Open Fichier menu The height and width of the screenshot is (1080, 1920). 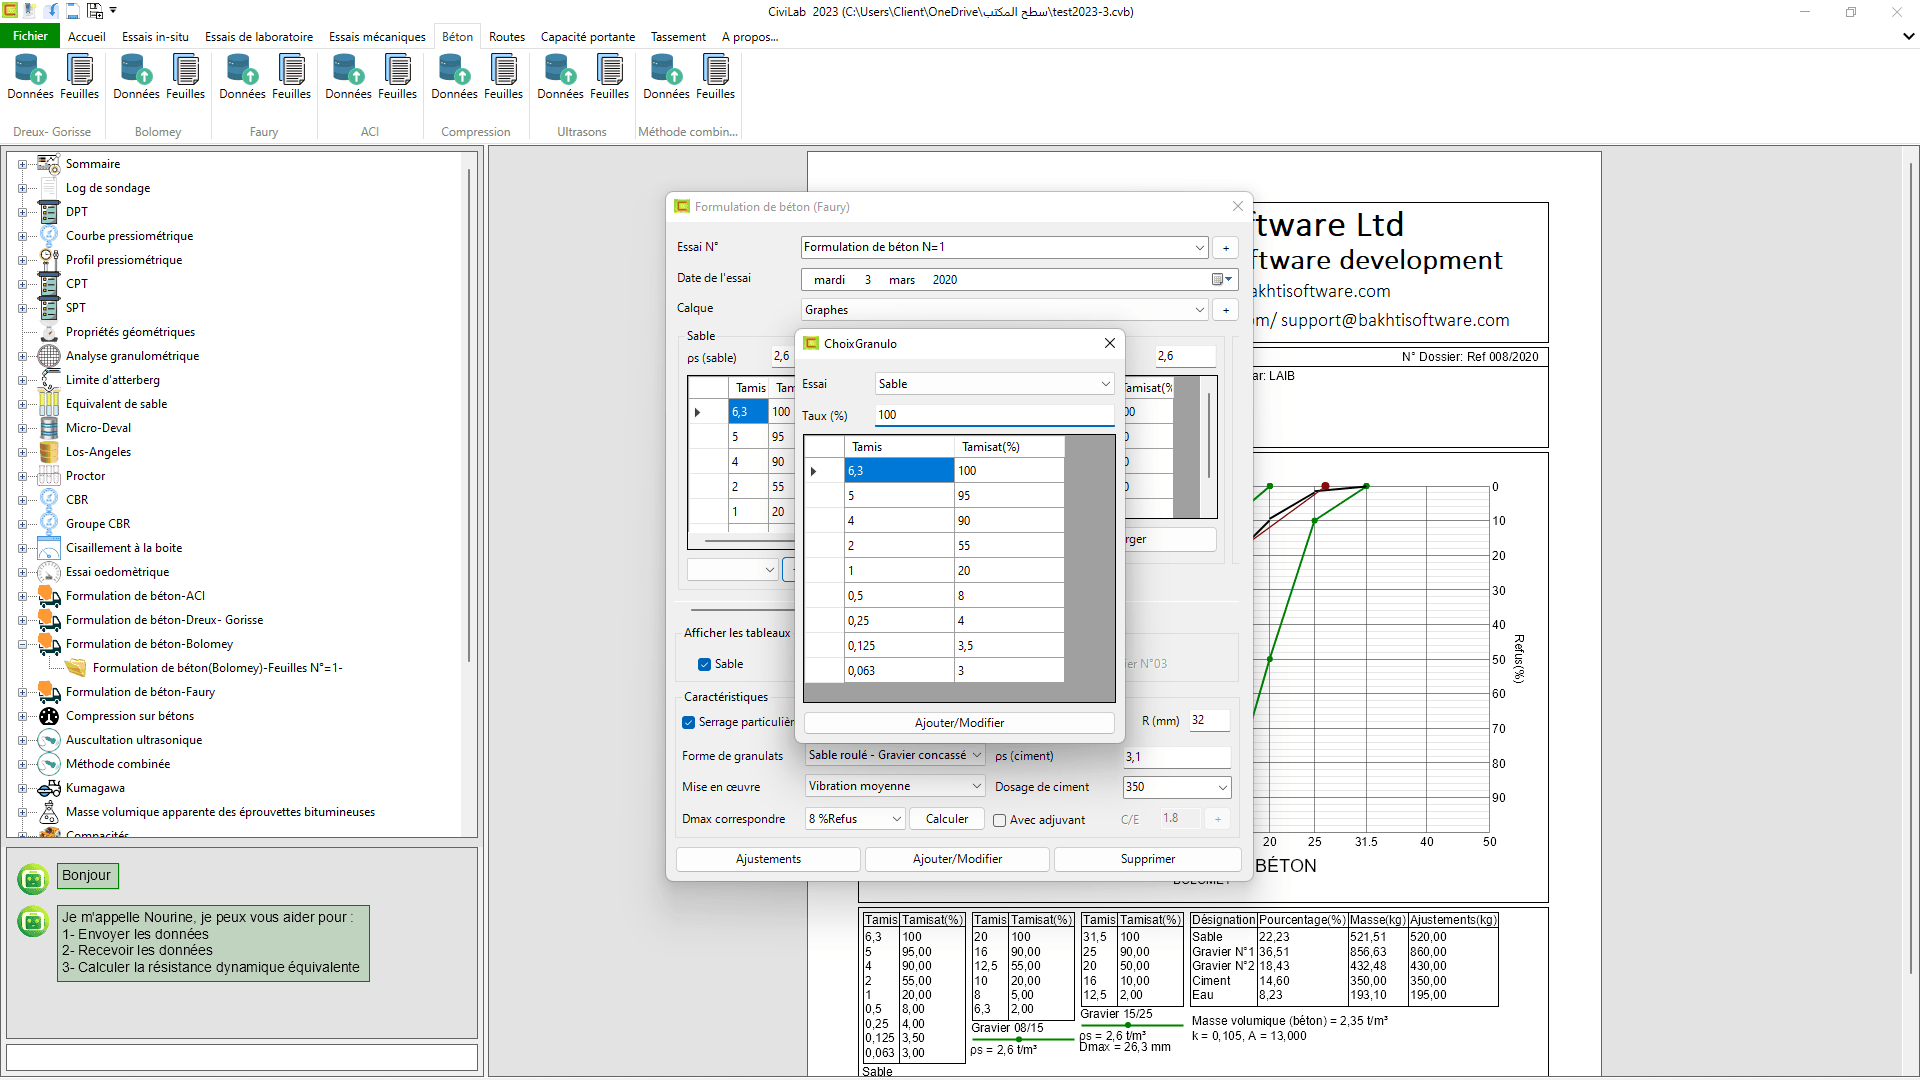point(30,36)
